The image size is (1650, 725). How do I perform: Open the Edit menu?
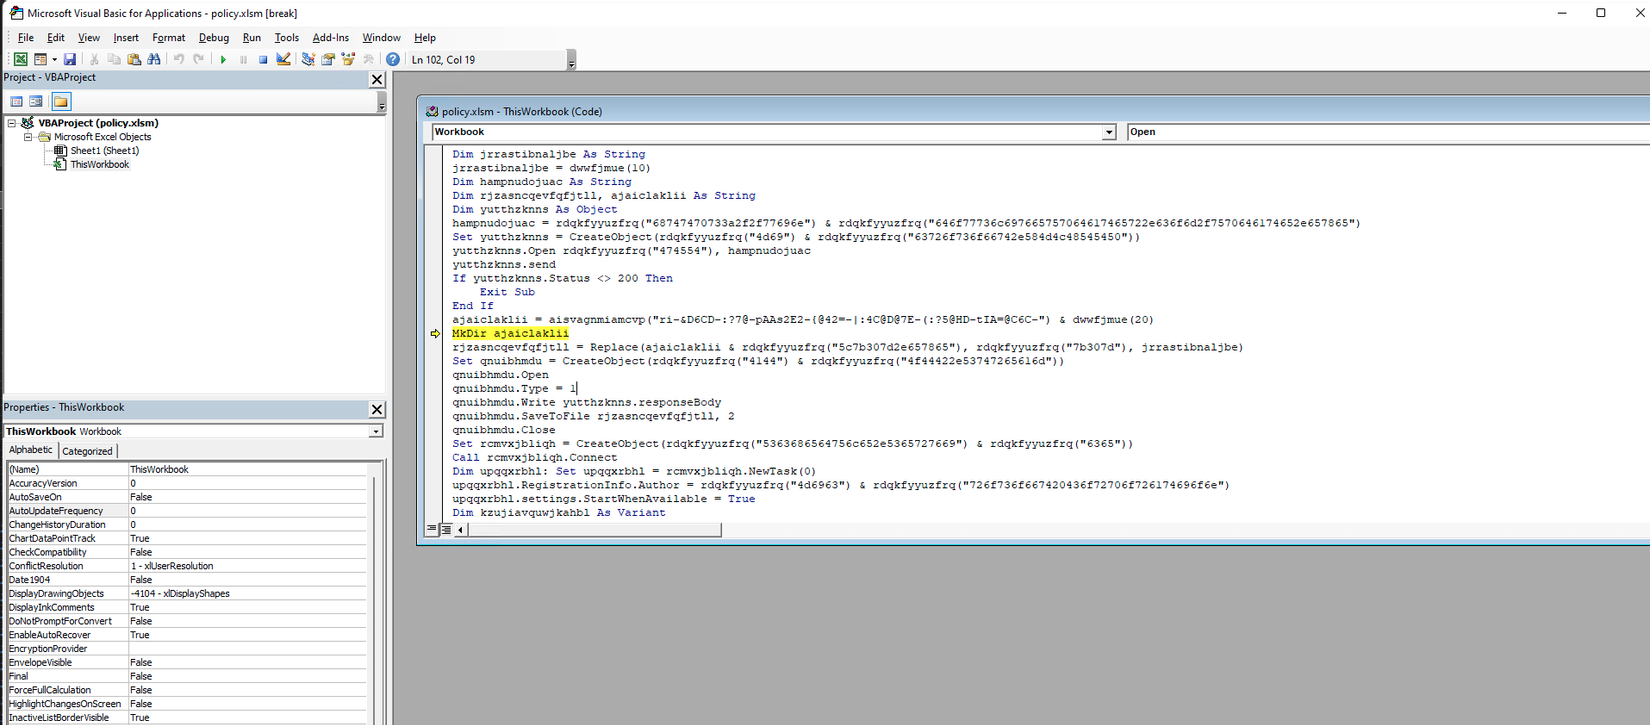pyautogui.click(x=56, y=38)
